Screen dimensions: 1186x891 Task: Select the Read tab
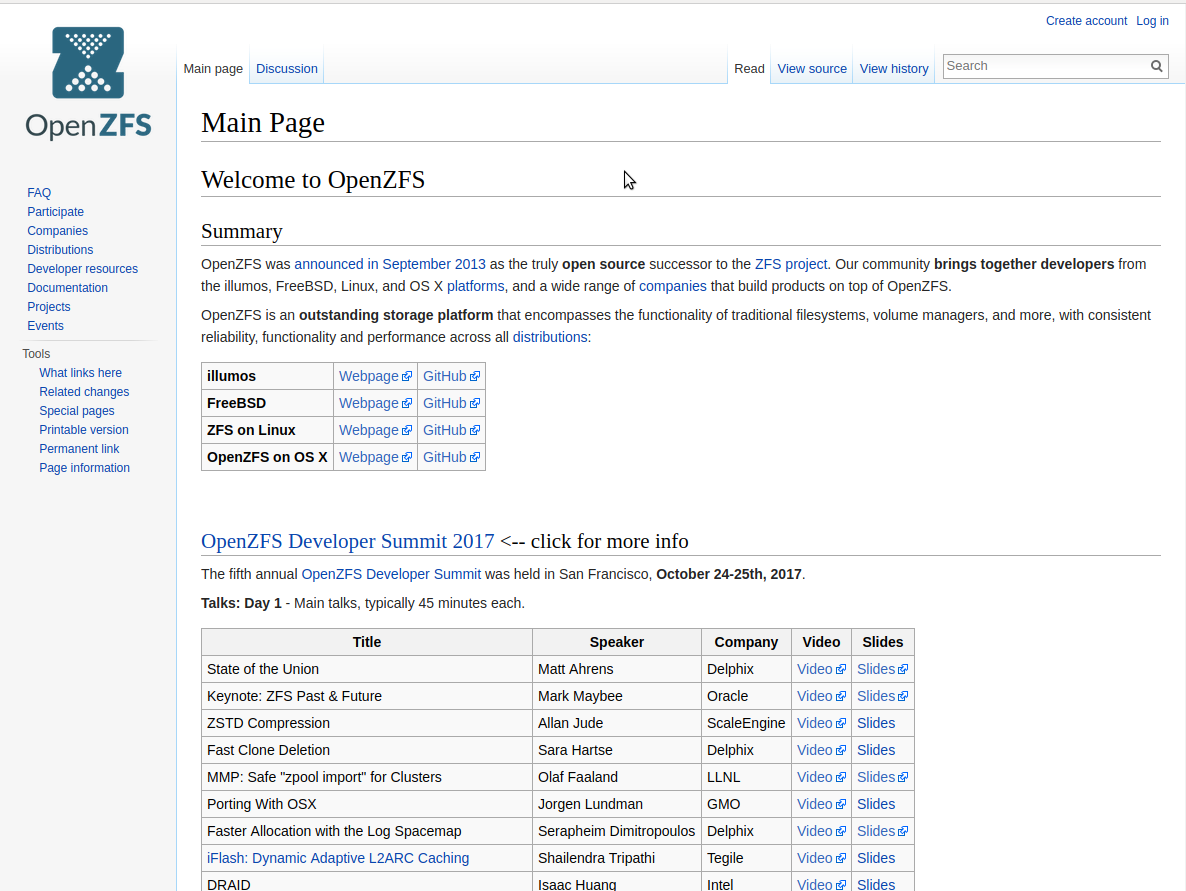click(749, 68)
